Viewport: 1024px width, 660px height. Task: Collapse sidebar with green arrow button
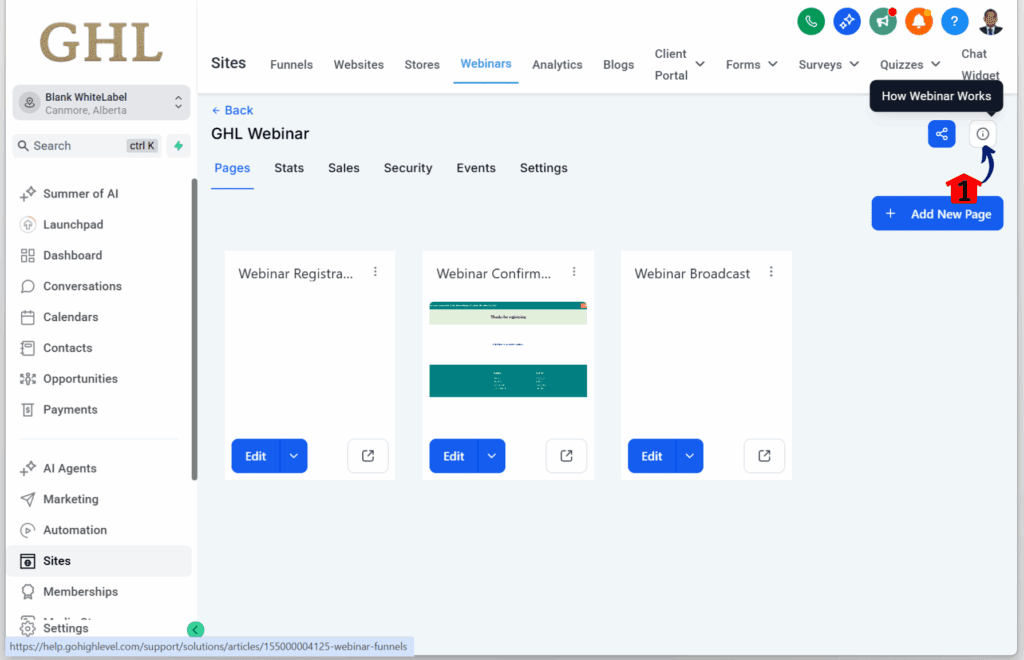coord(195,629)
